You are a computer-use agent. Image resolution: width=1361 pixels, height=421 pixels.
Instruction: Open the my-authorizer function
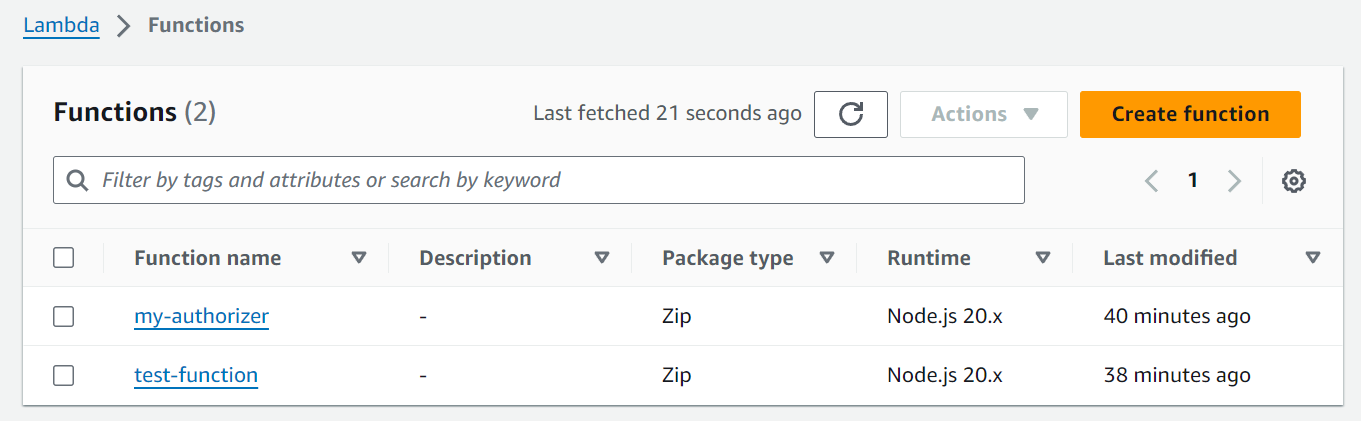coord(201,317)
